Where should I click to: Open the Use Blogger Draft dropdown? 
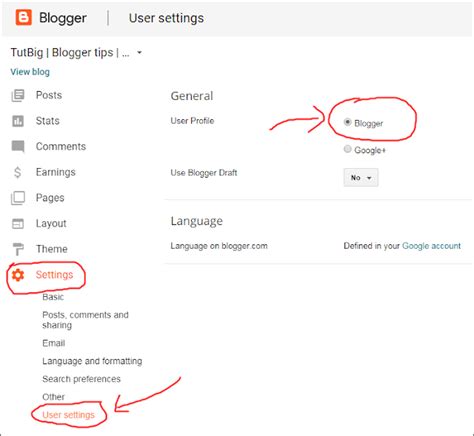361,178
